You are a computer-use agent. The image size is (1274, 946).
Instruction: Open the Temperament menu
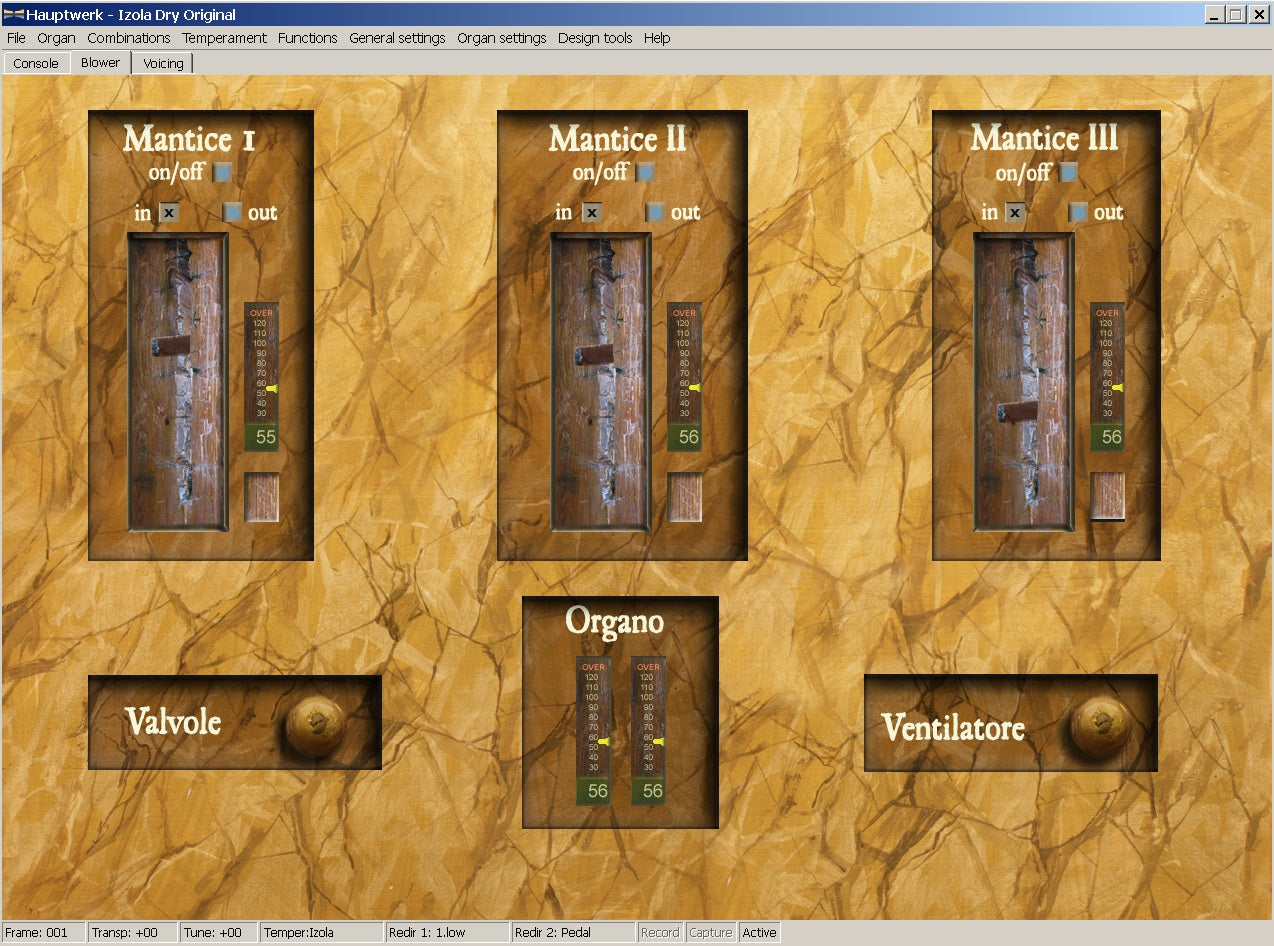[x=222, y=38]
